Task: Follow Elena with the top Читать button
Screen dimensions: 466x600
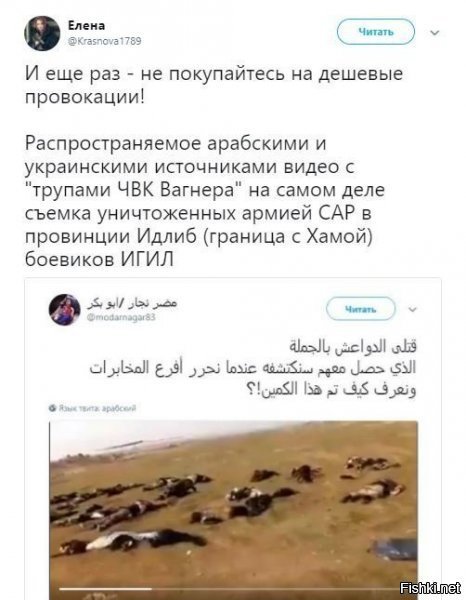Action: pos(376,32)
